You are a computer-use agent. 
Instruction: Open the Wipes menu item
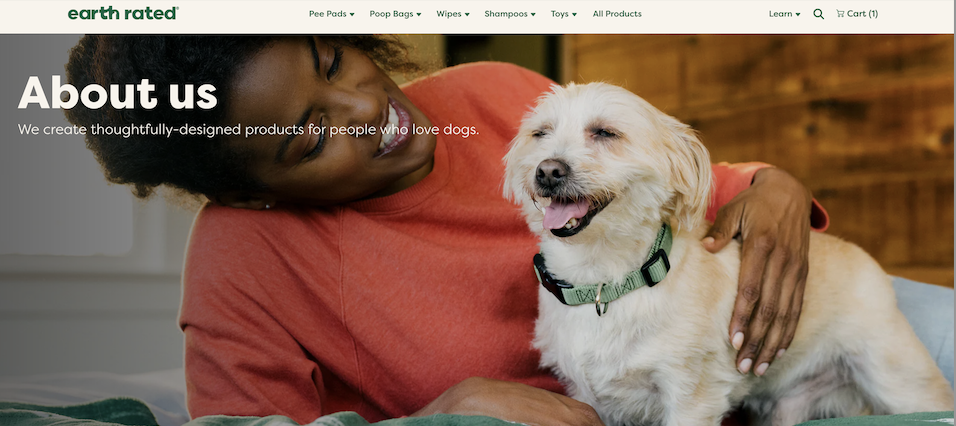coord(449,14)
